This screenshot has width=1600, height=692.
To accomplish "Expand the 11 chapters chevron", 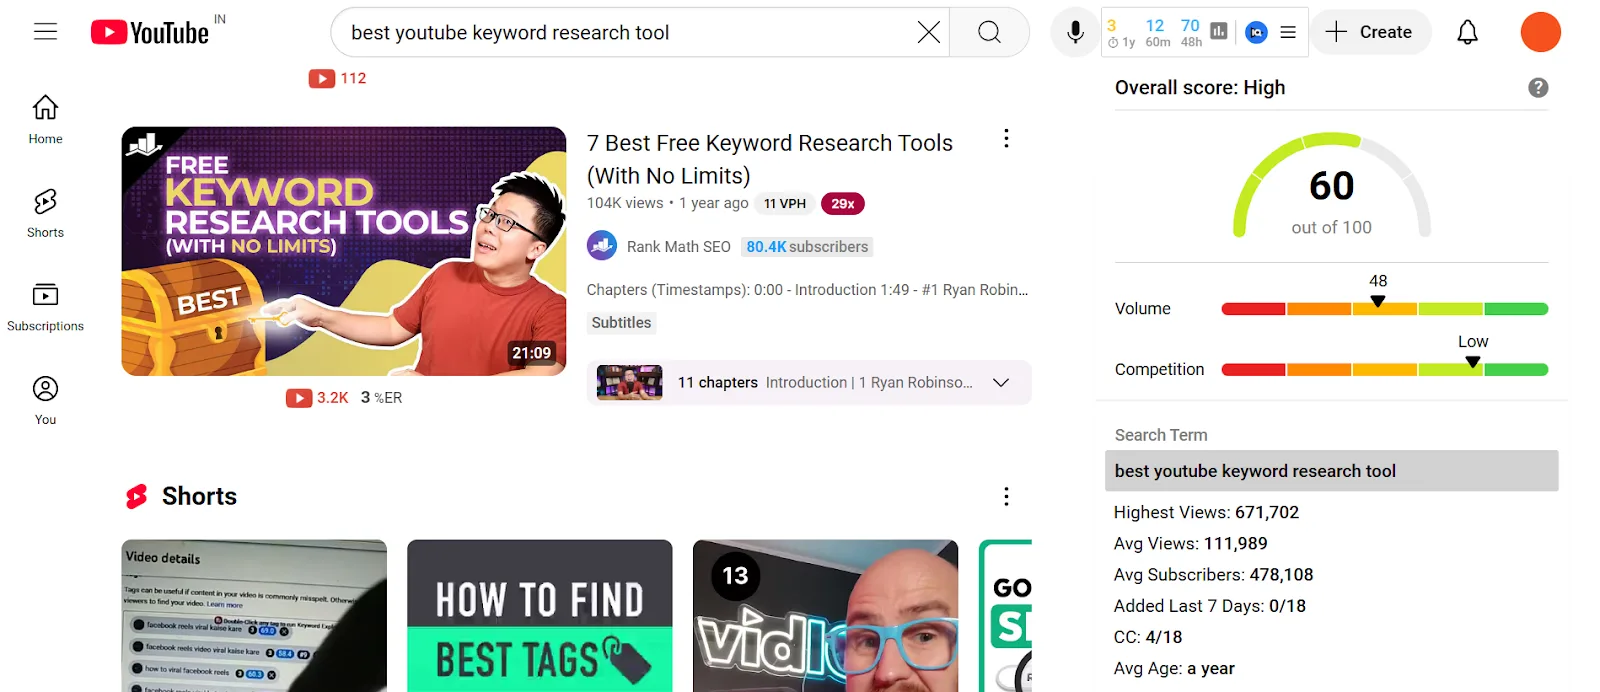I will (1001, 383).
